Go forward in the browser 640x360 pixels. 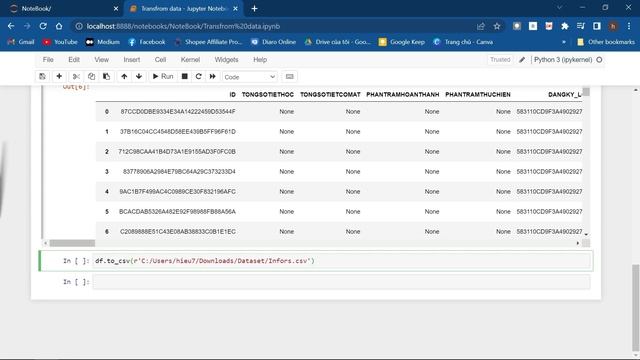coord(27,26)
